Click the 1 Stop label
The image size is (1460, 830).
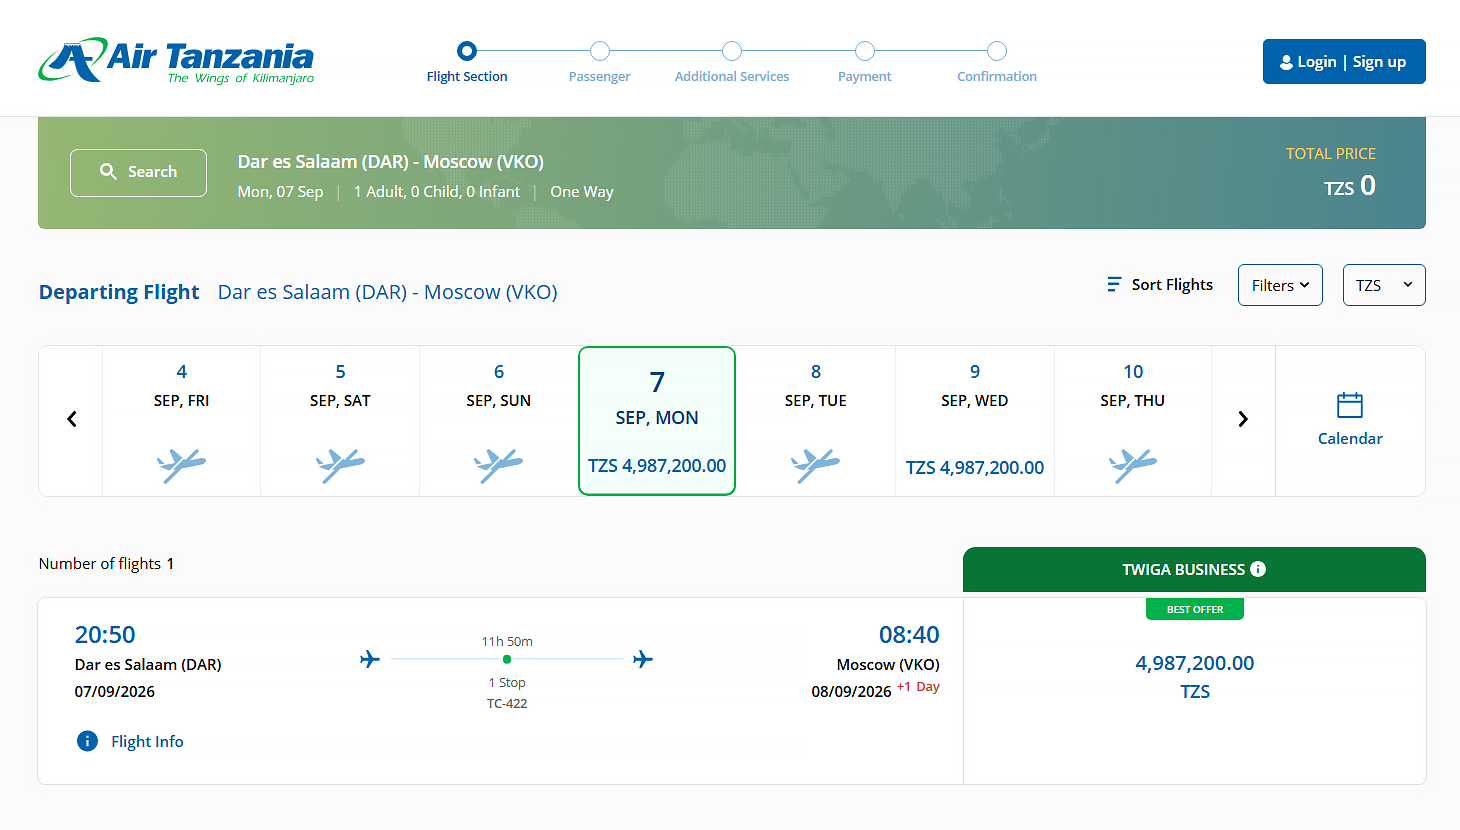(x=507, y=682)
